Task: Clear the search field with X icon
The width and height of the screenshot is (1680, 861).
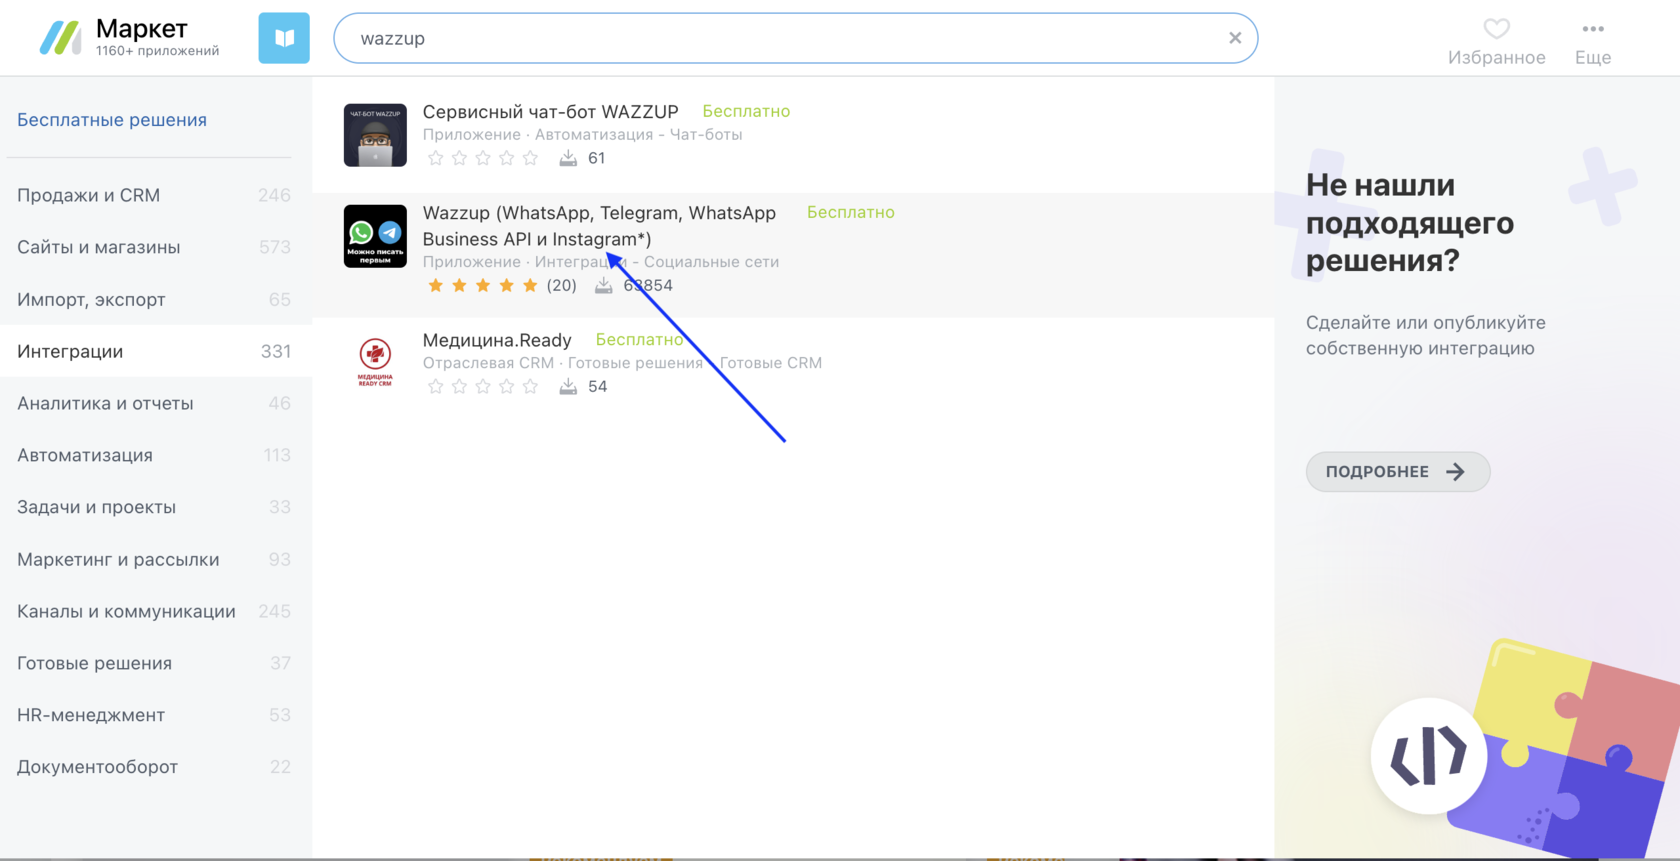Action: click(1235, 38)
